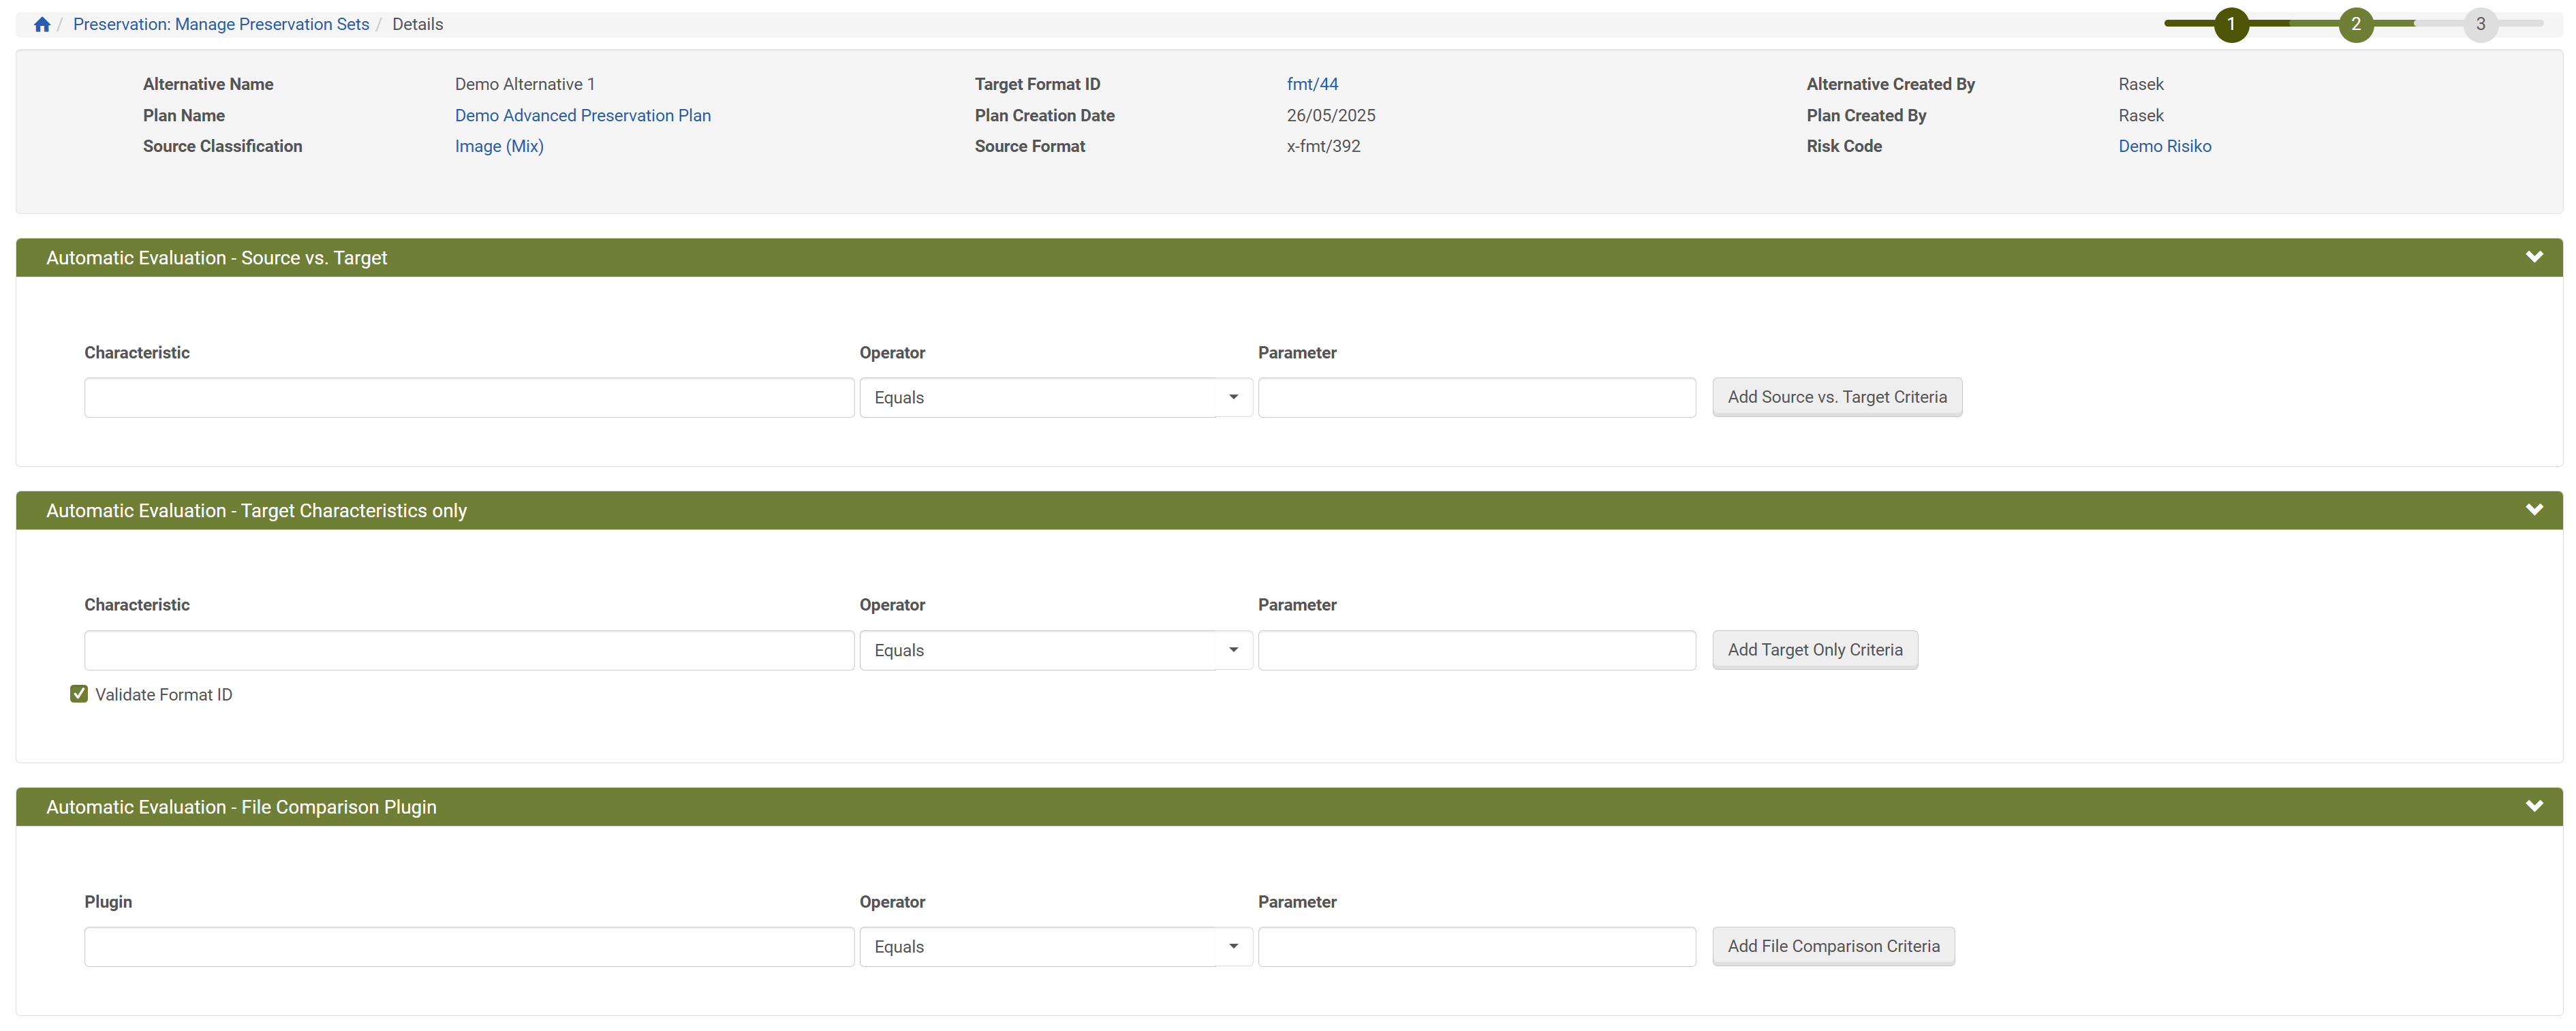2576x1031 pixels.
Task: Click Image (Mix) source classification link
Action: tap(498, 146)
